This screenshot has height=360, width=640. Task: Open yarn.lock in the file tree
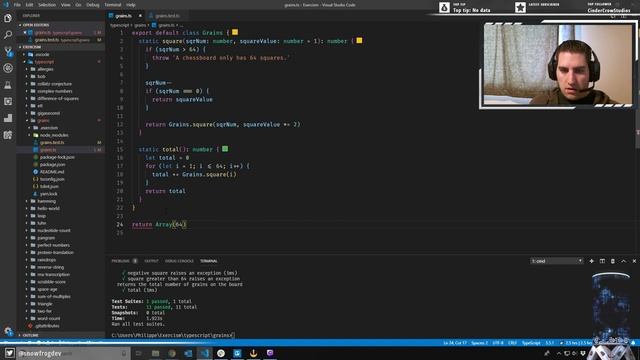[x=49, y=194]
